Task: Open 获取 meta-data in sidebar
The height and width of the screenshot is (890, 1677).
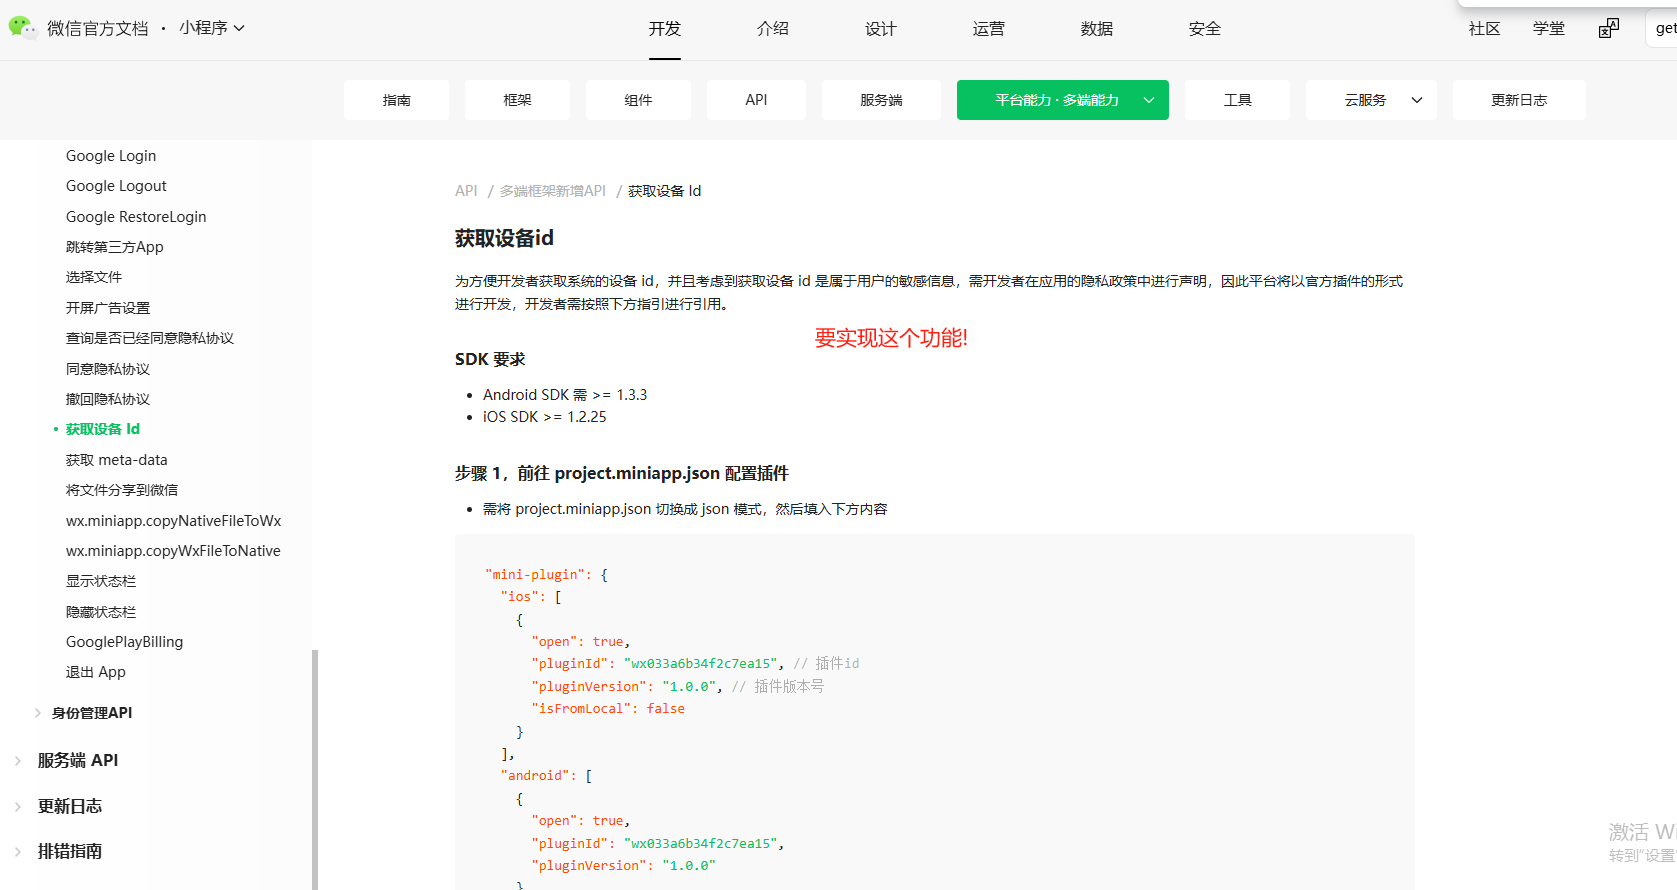Action: (x=117, y=460)
